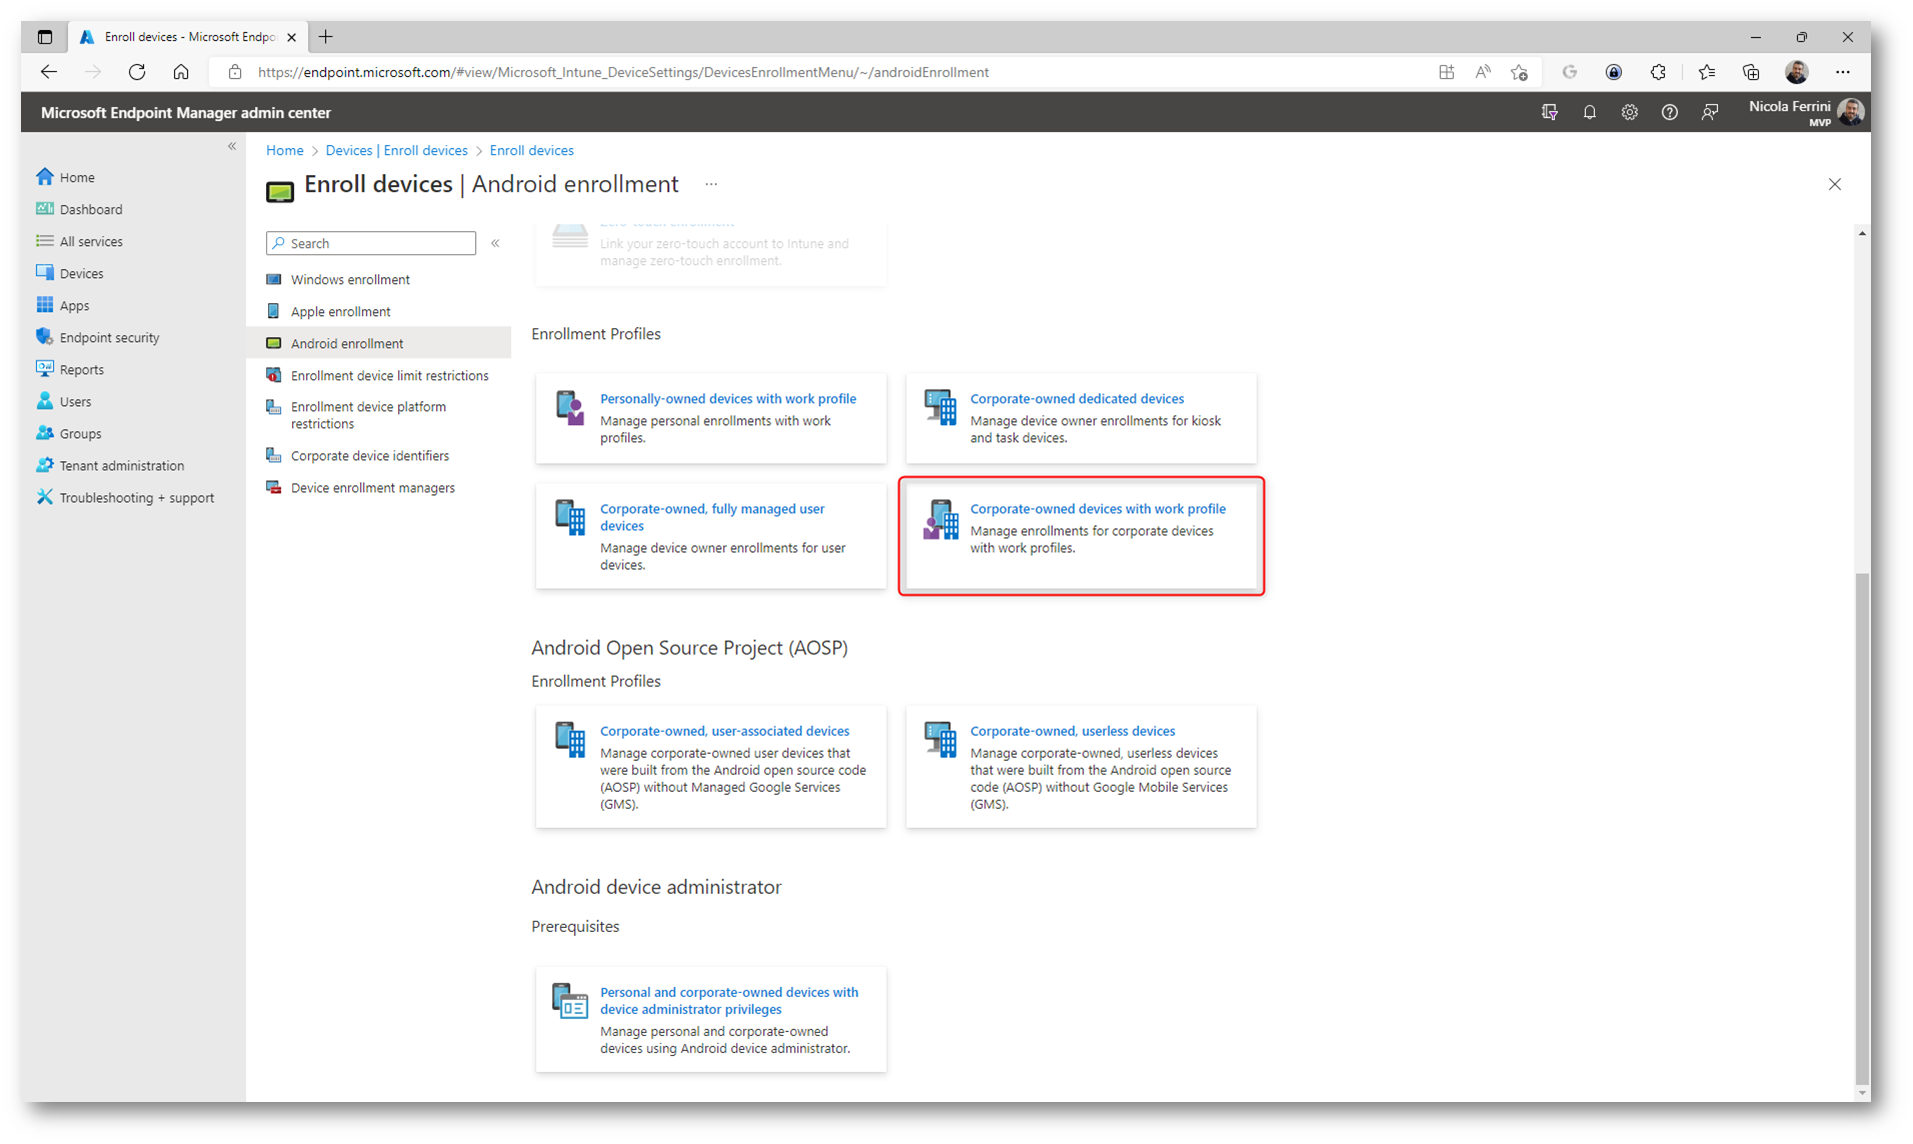Collapse the left navigation sidebar
Viewport: 1913px width, 1144px height.
(232, 146)
